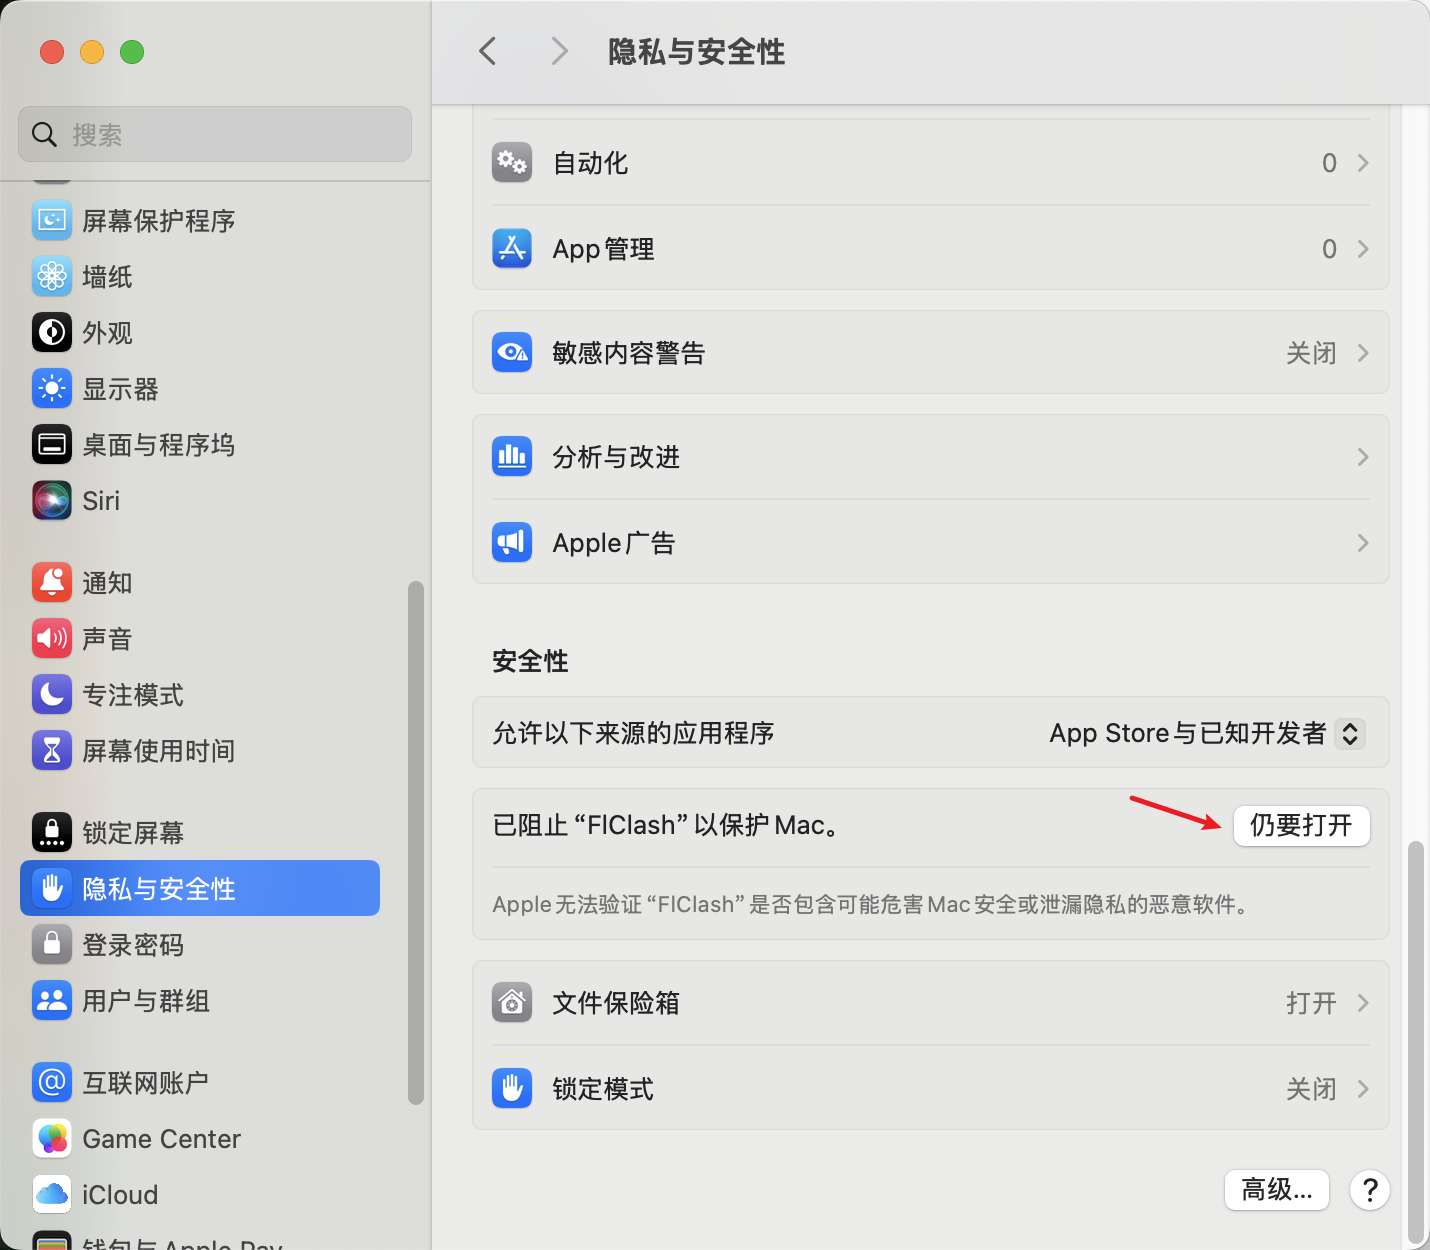Click Sensitive Content Warning eye icon

click(512, 353)
